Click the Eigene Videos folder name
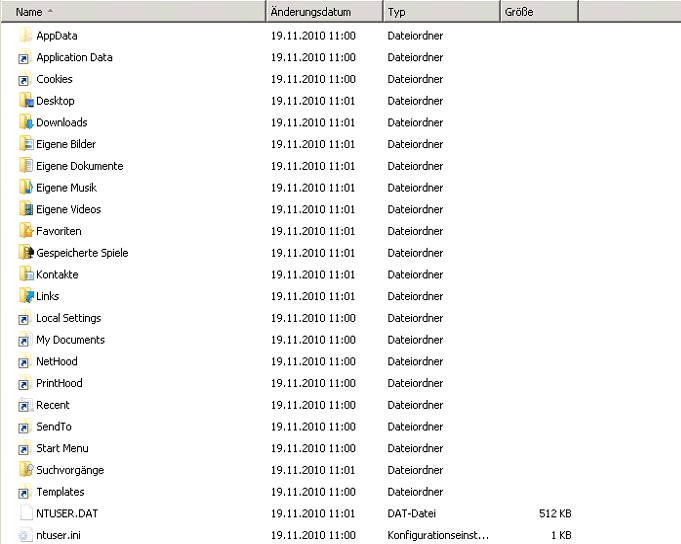Image resolution: width=681 pixels, height=544 pixels. click(68, 210)
